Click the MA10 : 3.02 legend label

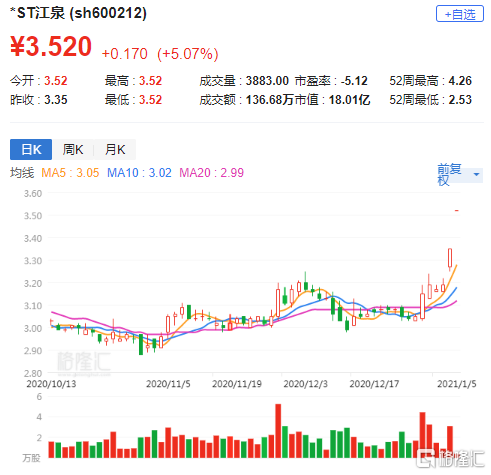[139, 173]
